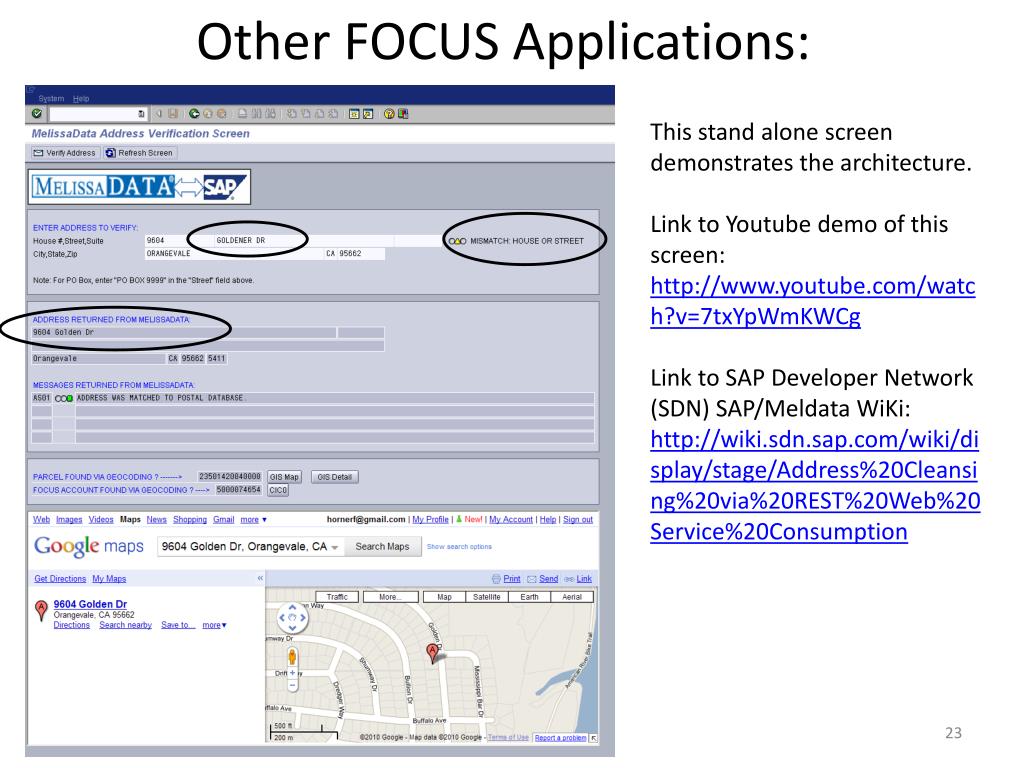The height and width of the screenshot is (768, 1024).
Task: Click the My Maps link
Action: click(109, 579)
